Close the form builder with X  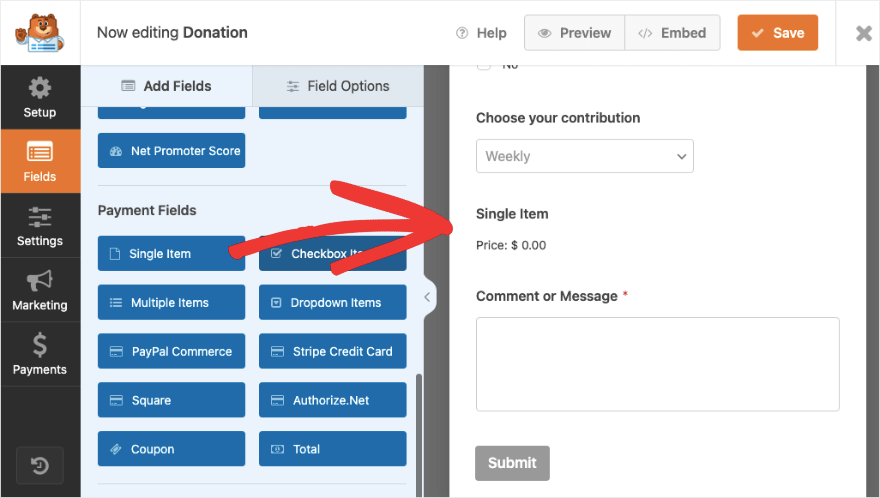coord(864,33)
